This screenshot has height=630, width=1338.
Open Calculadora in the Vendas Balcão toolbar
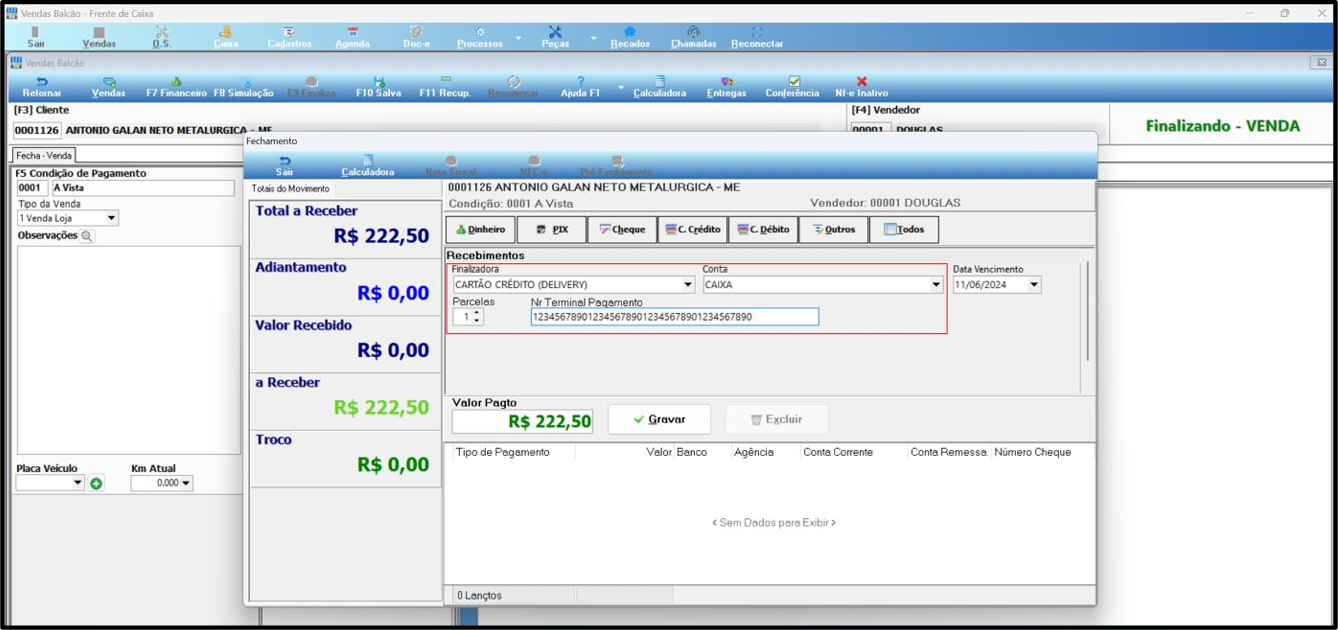tap(660, 87)
